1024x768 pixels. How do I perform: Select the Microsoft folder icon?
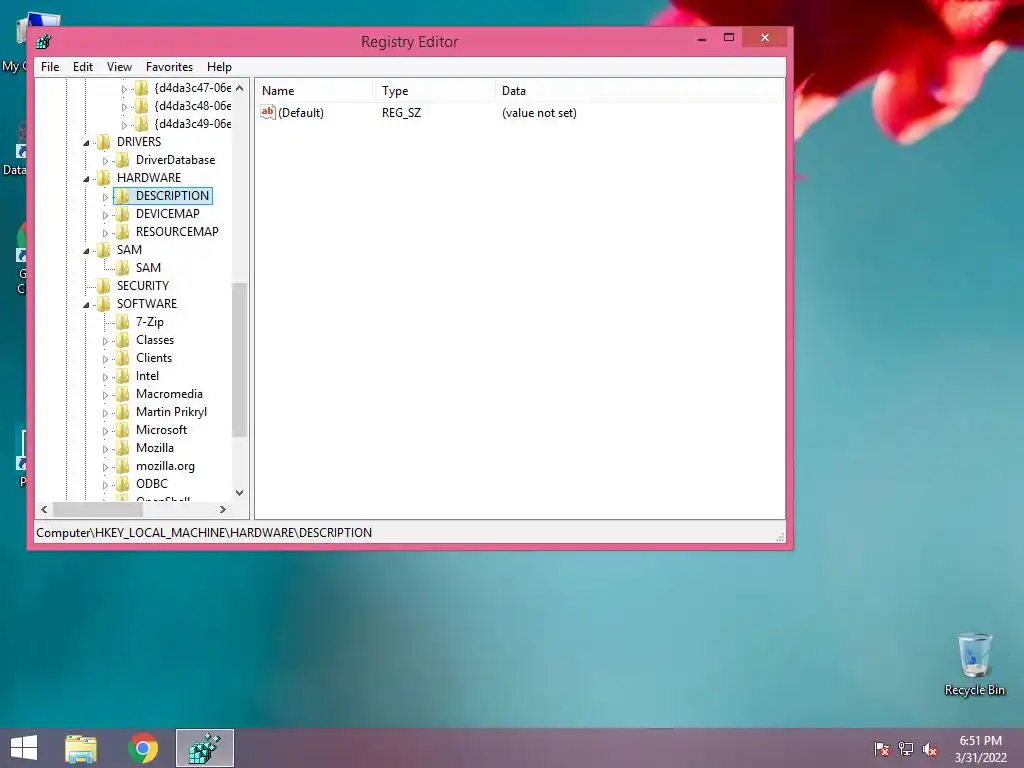[x=122, y=430]
